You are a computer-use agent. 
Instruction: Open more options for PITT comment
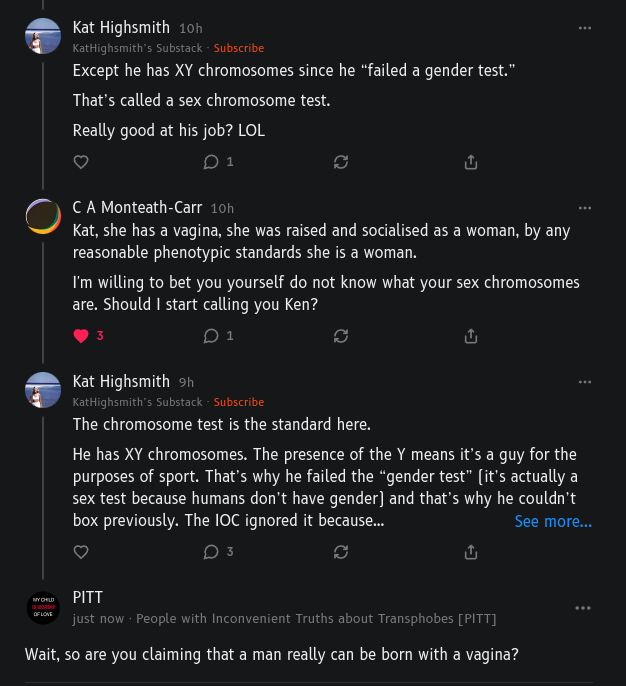583,608
